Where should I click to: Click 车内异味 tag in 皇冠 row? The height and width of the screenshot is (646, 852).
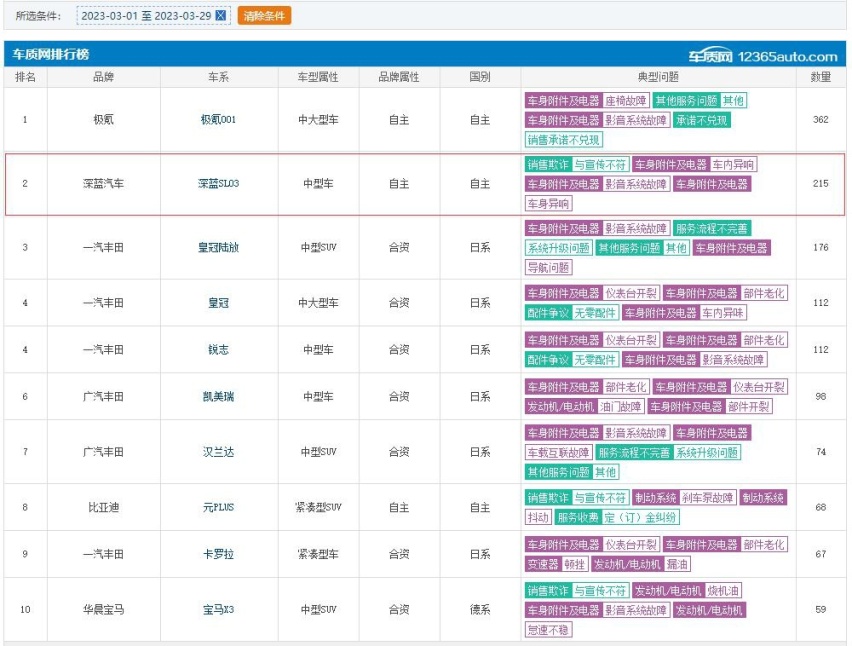click(722, 313)
